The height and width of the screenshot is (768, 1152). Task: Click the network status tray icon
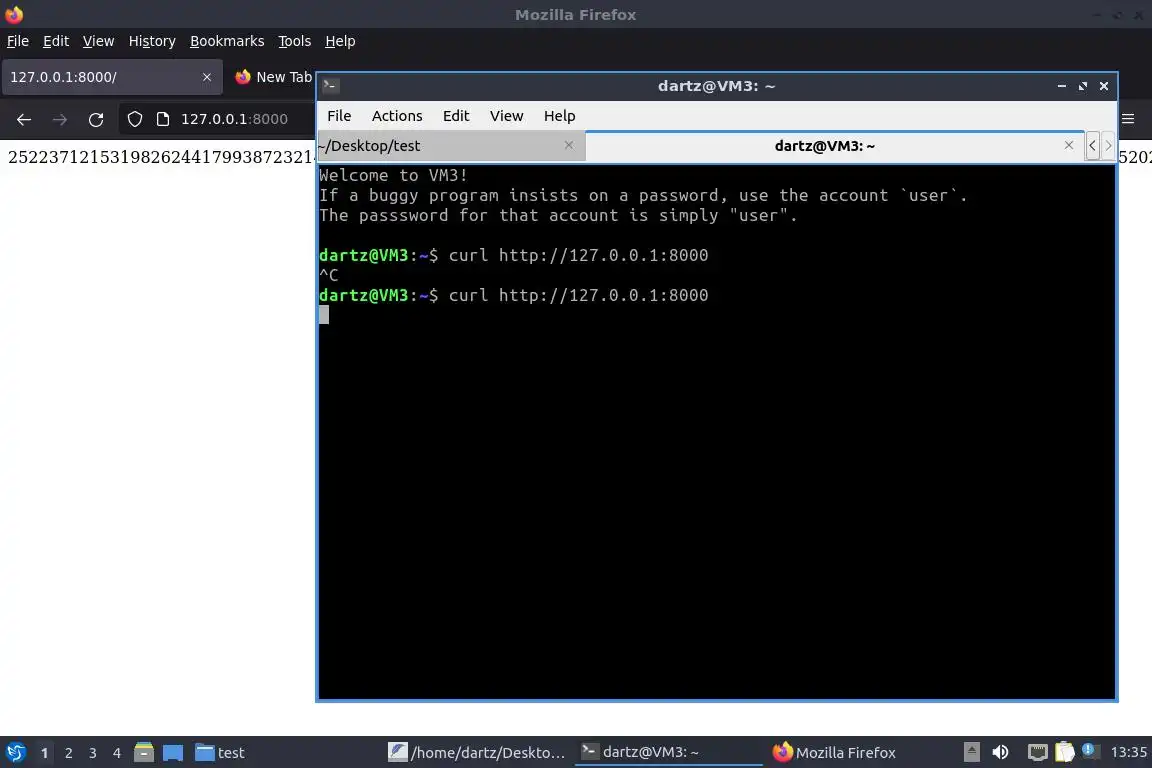click(x=1037, y=753)
